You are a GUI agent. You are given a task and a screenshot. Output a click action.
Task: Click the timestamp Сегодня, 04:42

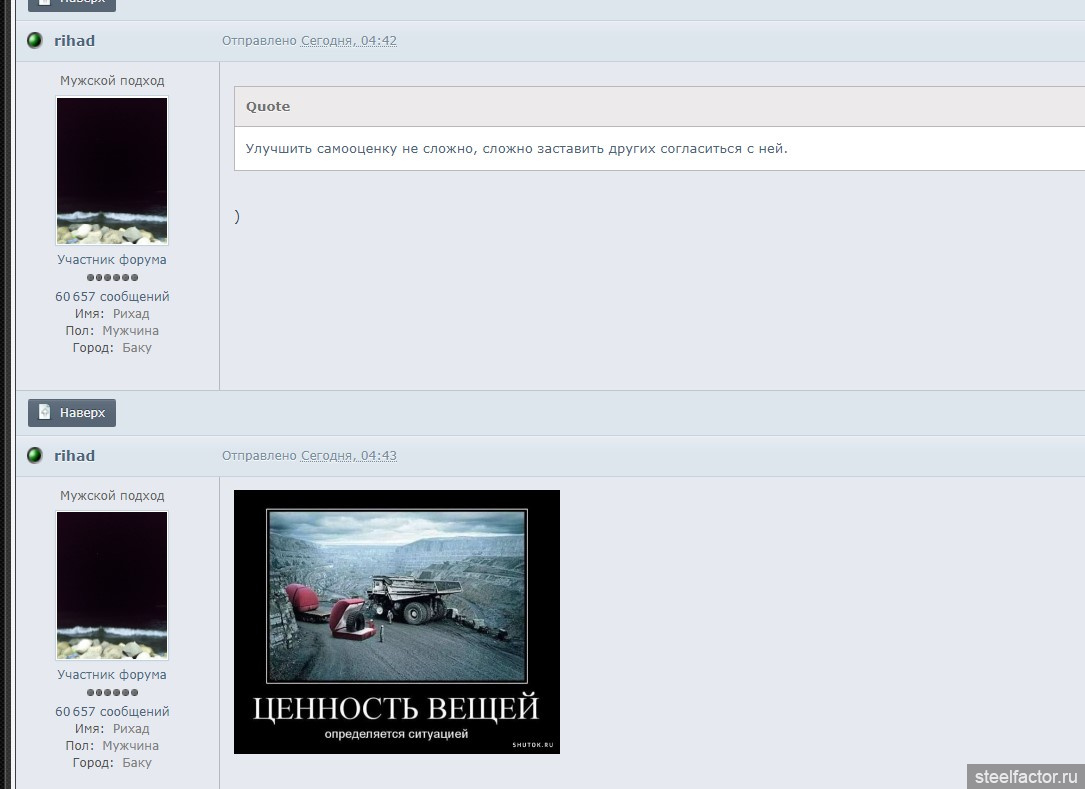pyautogui.click(x=349, y=41)
